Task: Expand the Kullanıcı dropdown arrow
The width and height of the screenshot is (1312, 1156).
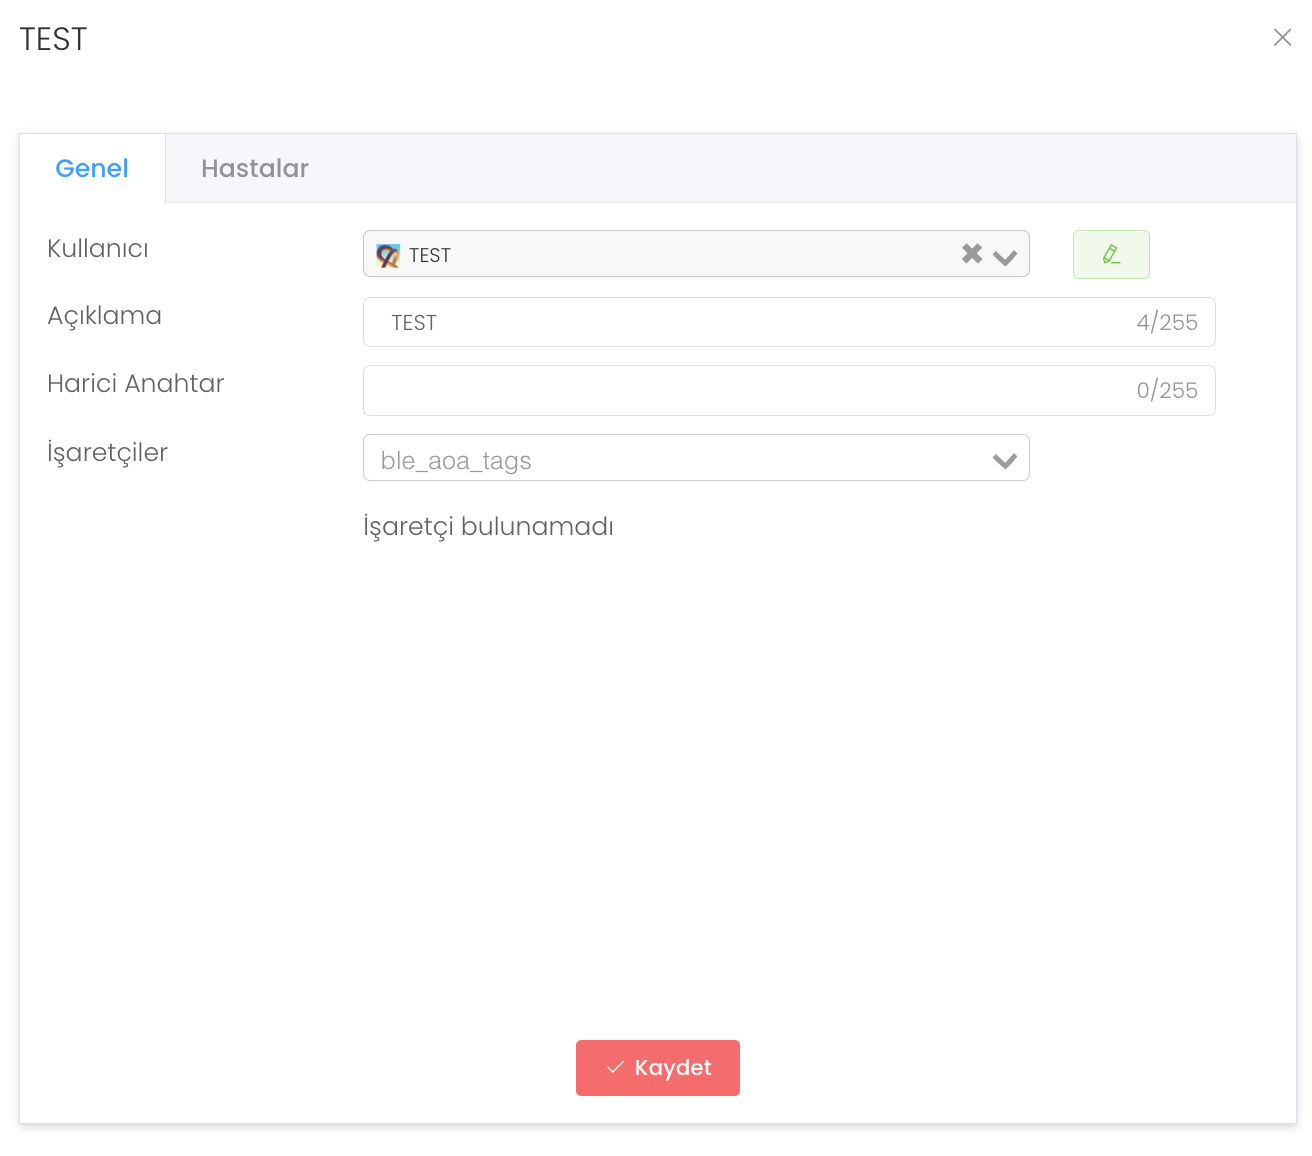Action: 1005,257
